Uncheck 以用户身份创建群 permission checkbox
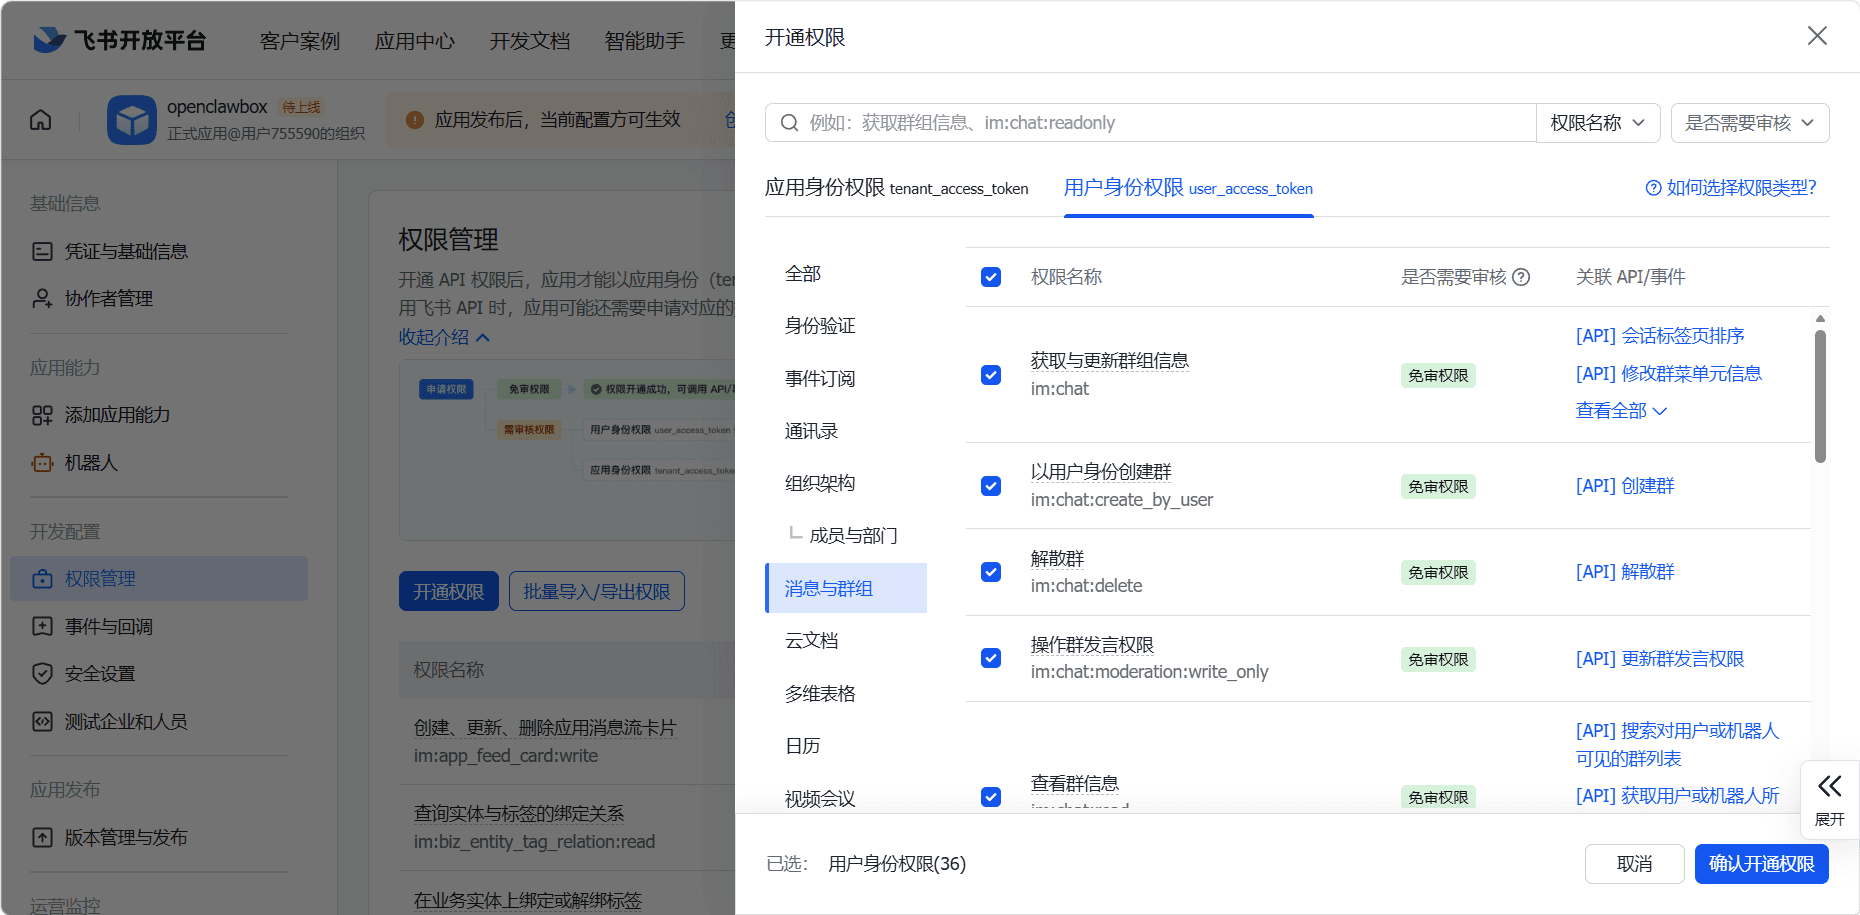1860x915 pixels. [x=991, y=486]
